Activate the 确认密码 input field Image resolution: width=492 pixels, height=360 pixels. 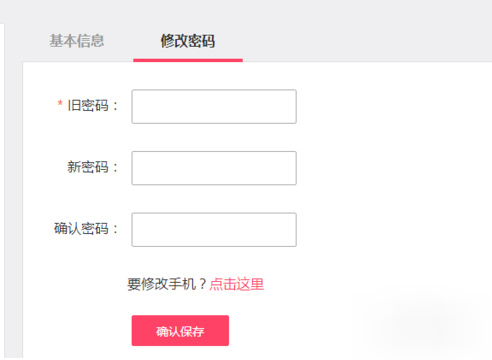tap(214, 230)
